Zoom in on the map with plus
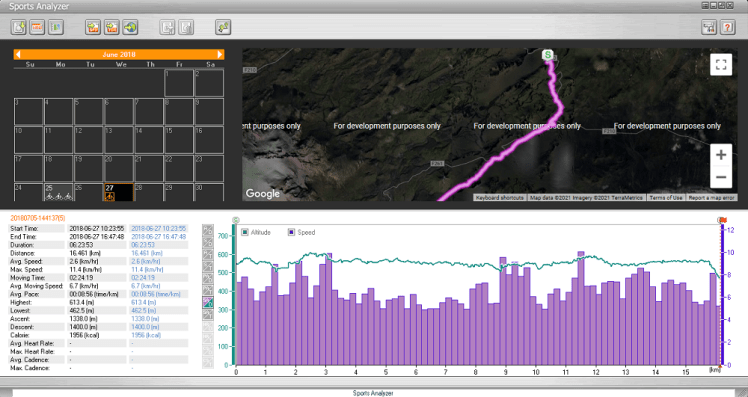Viewport: 748px width, 397px height. [x=721, y=155]
